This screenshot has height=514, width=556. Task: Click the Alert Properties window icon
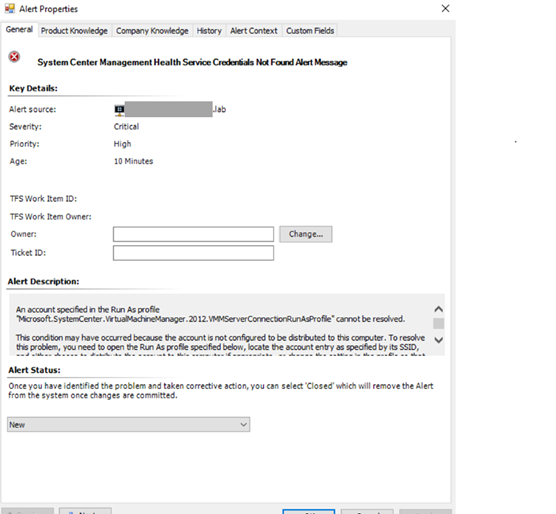[x=10, y=9]
